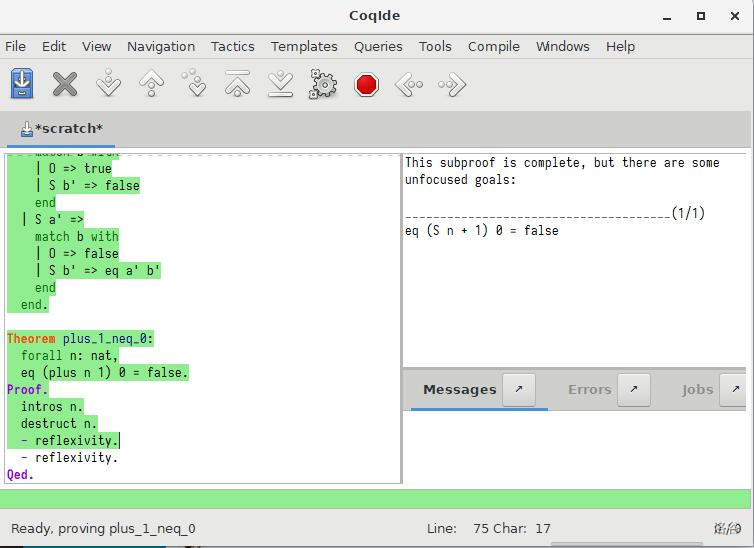Switch to the Errors tab
Image resolution: width=754 pixels, height=548 pixels.
point(589,390)
